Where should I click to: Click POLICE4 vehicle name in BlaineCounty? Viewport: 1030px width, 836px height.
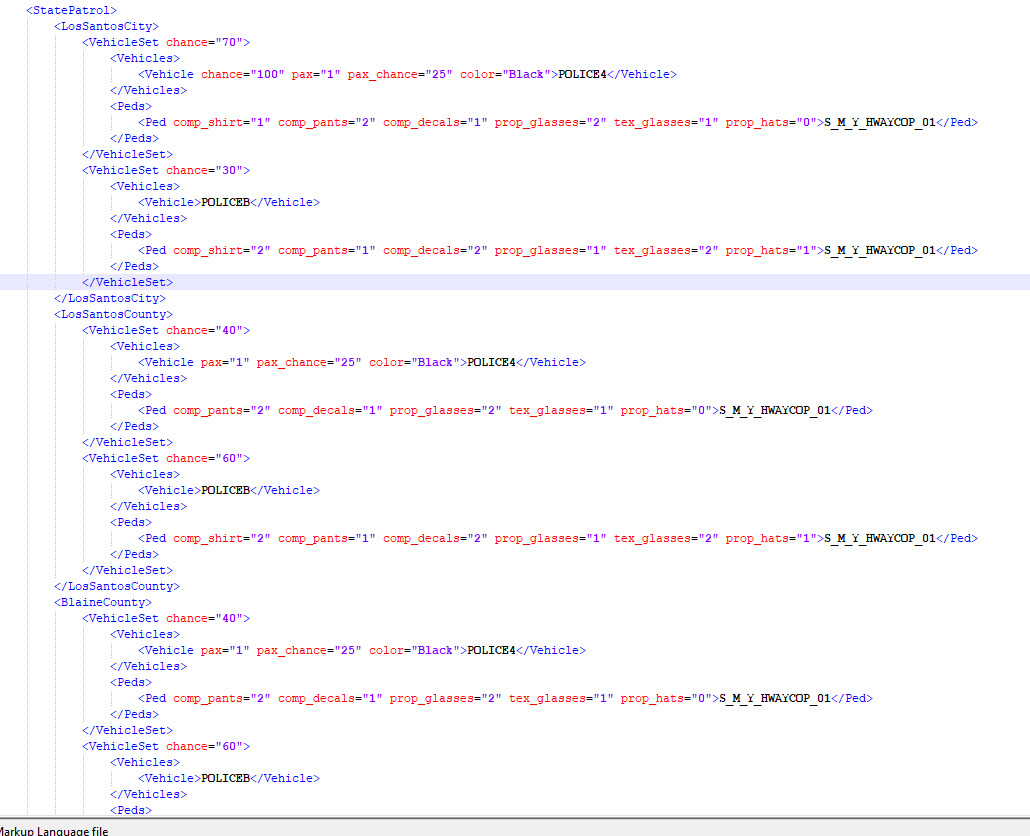[x=491, y=650]
